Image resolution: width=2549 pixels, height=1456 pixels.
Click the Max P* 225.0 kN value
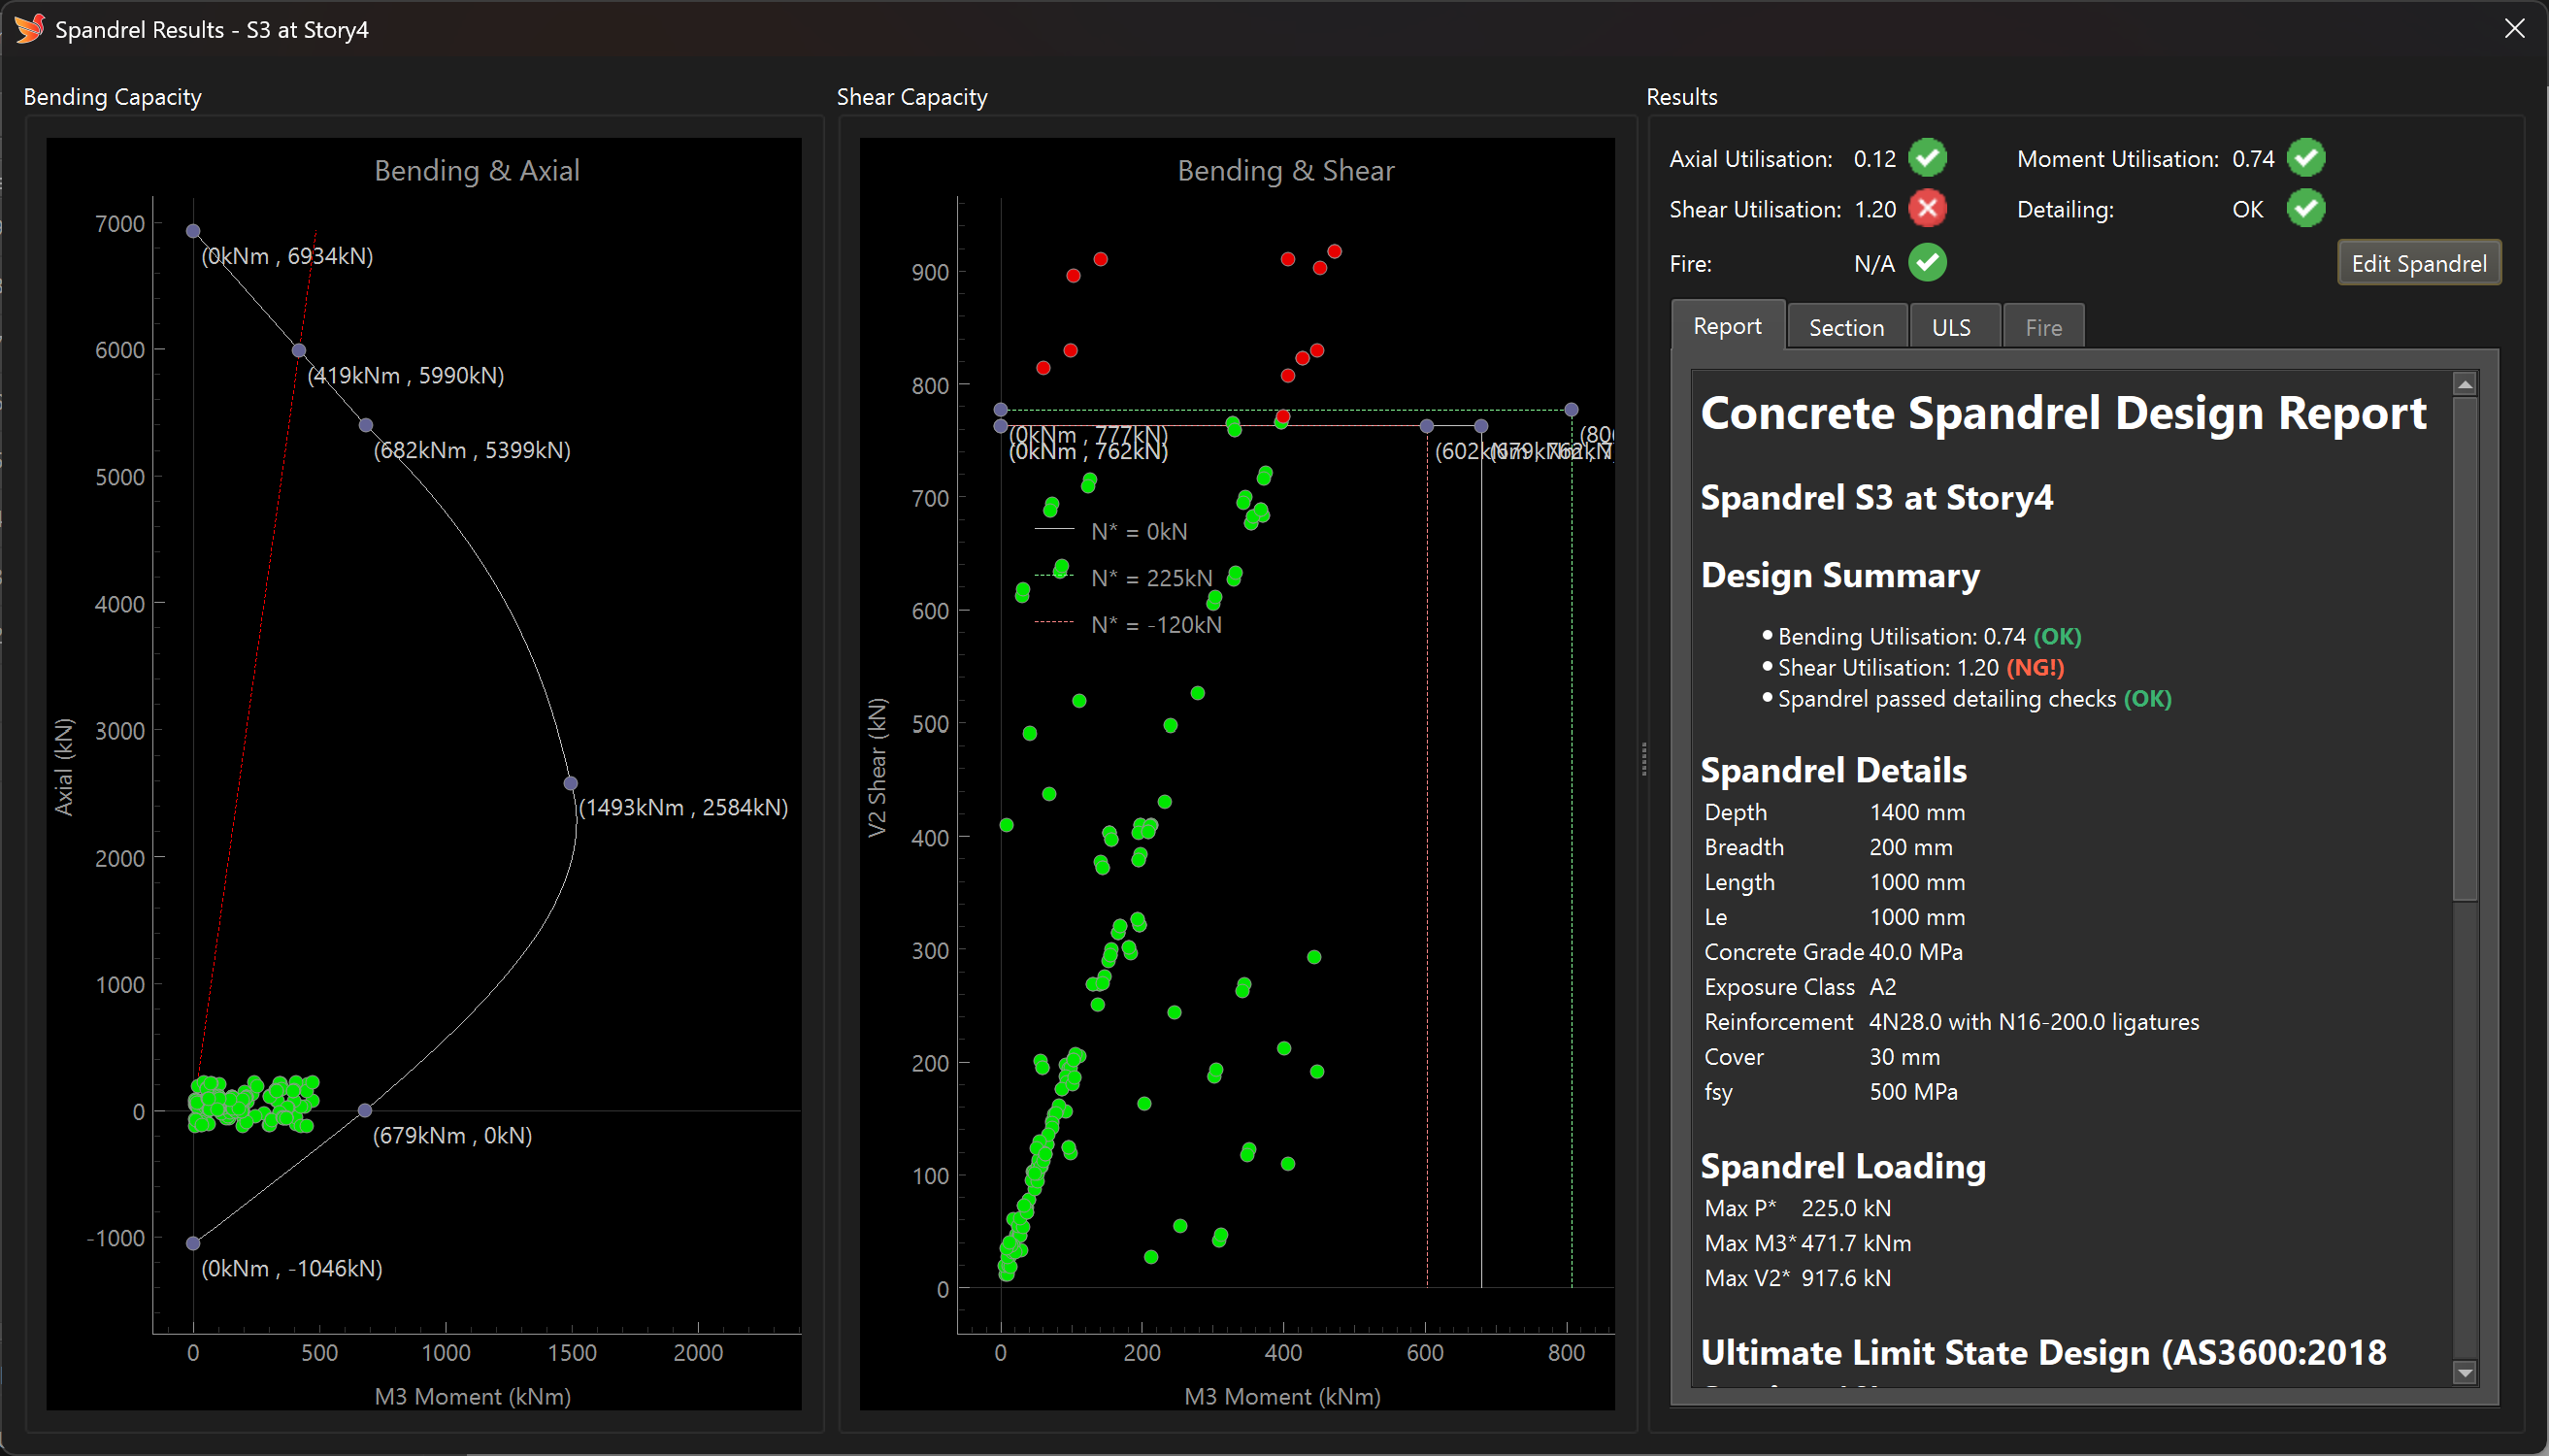pyautogui.click(x=1846, y=1208)
